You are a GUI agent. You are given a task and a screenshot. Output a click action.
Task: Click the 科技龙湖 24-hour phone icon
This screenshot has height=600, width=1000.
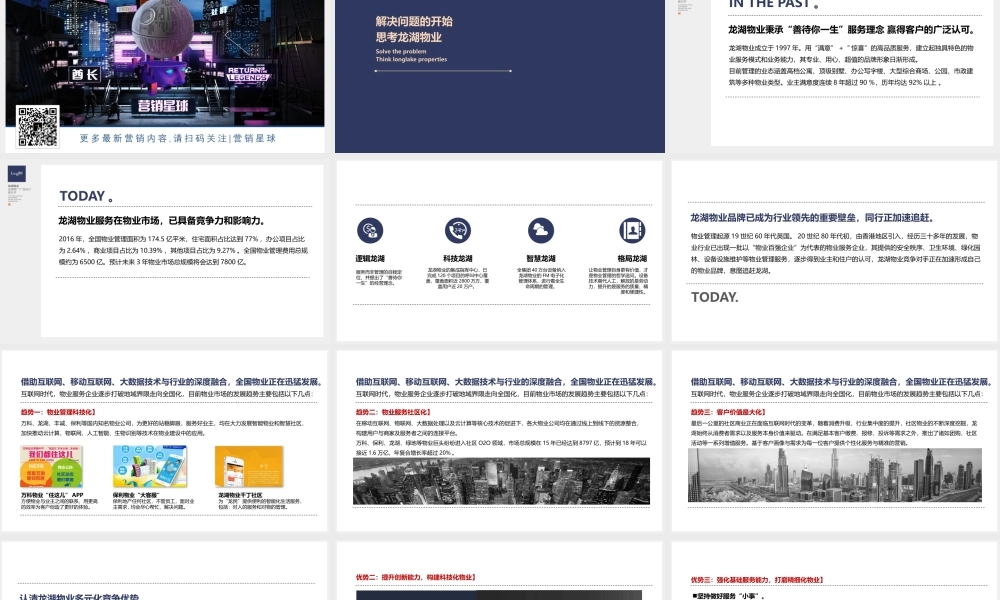(458, 230)
